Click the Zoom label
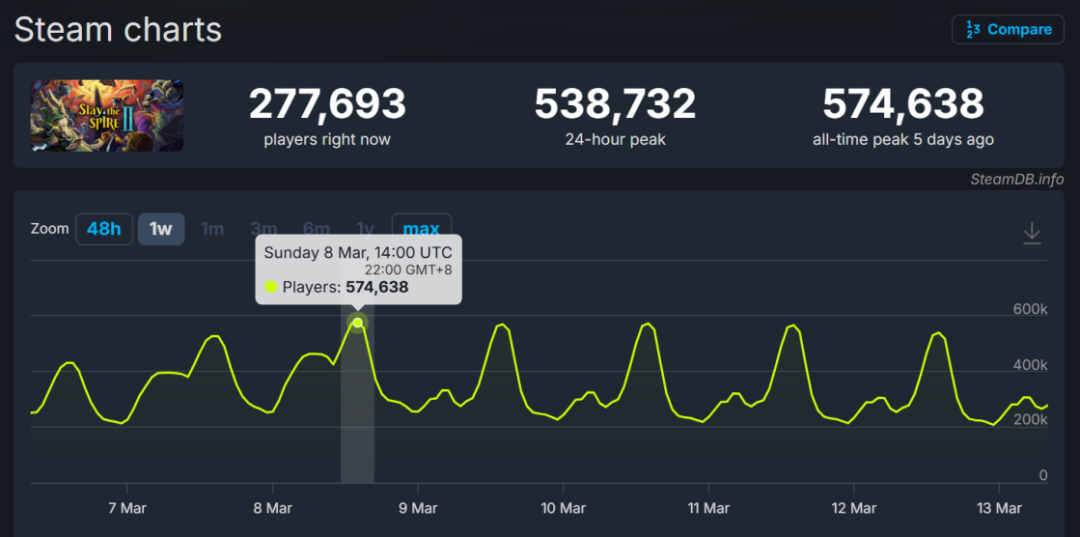Image resolution: width=1080 pixels, height=537 pixels. 50,229
